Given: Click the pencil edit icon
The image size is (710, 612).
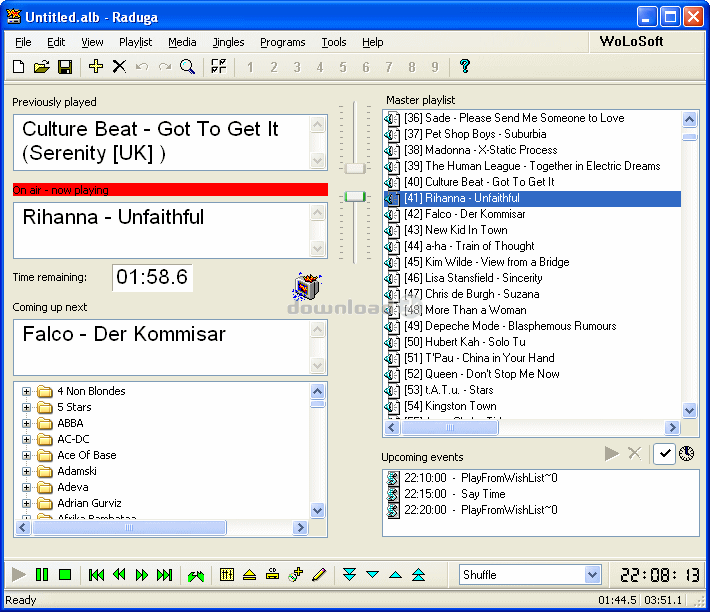Looking at the screenshot, I should point(319,575).
